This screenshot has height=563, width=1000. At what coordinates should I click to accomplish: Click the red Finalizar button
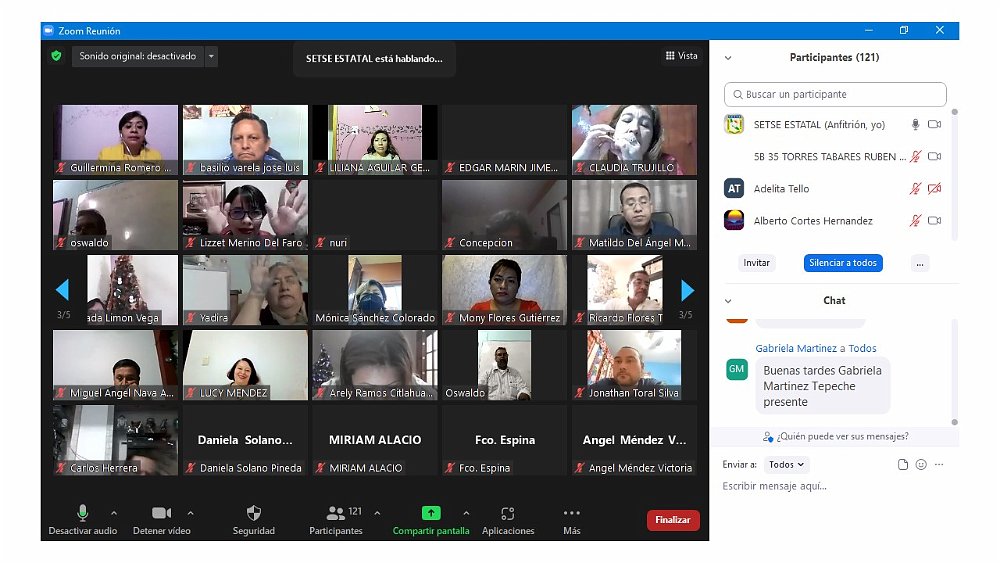pyautogui.click(x=673, y=520)
